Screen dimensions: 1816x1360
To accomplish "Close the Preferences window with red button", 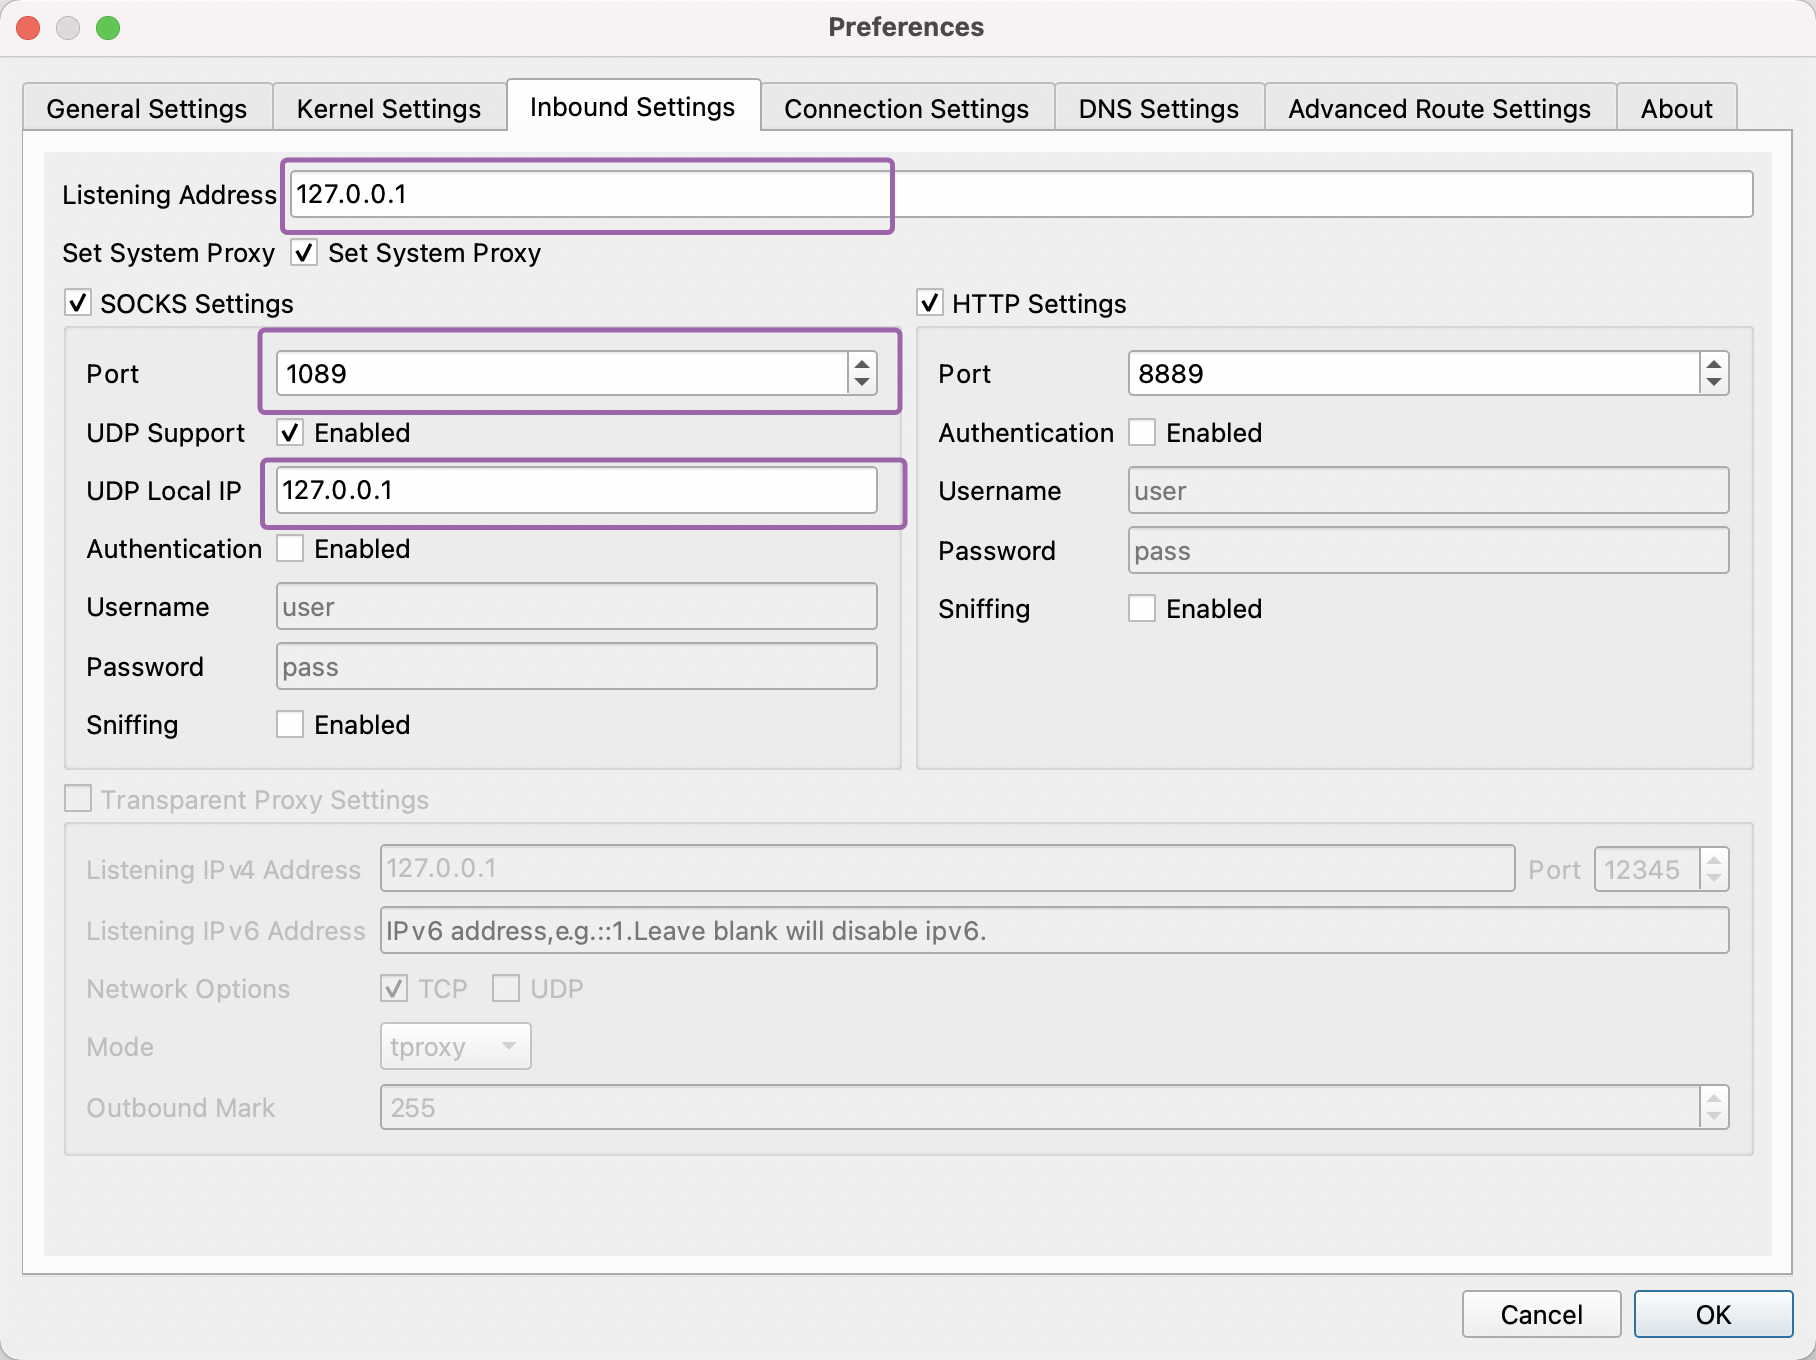I will coord(28,28).
